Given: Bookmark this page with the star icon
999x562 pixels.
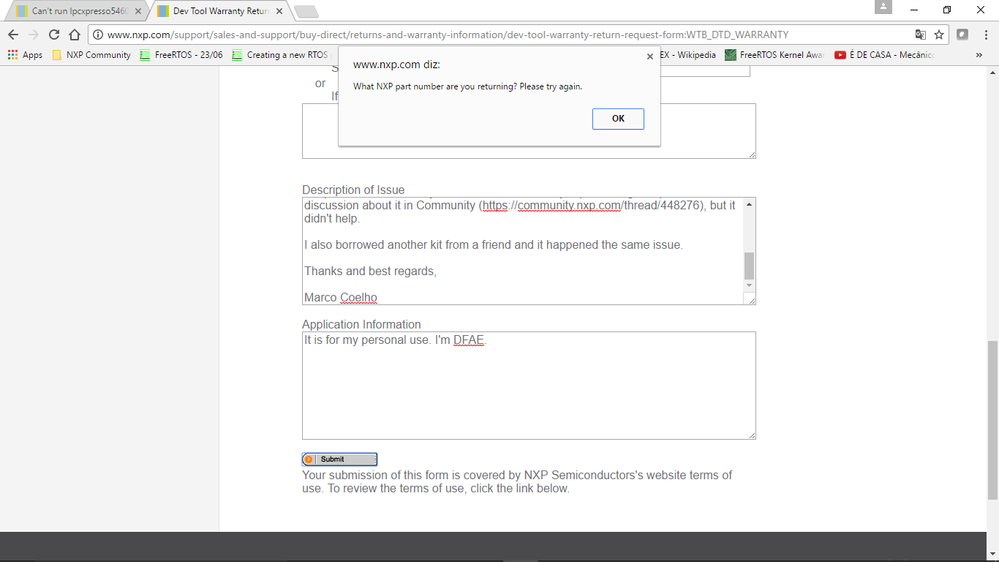Looking at the screenshot, I should point(939,35).
